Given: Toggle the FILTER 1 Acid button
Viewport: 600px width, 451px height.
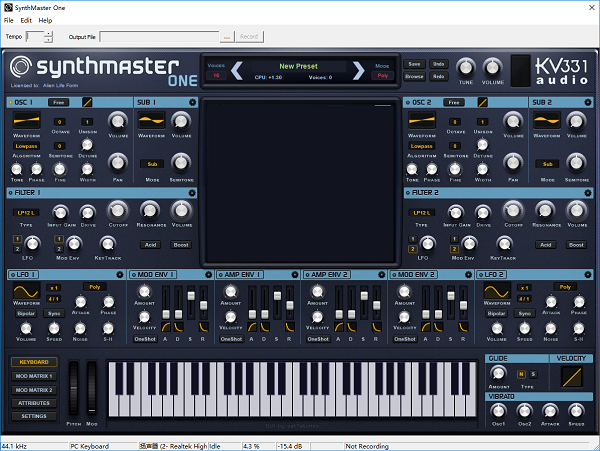Looking at the screenshot, I should [150, 245].
